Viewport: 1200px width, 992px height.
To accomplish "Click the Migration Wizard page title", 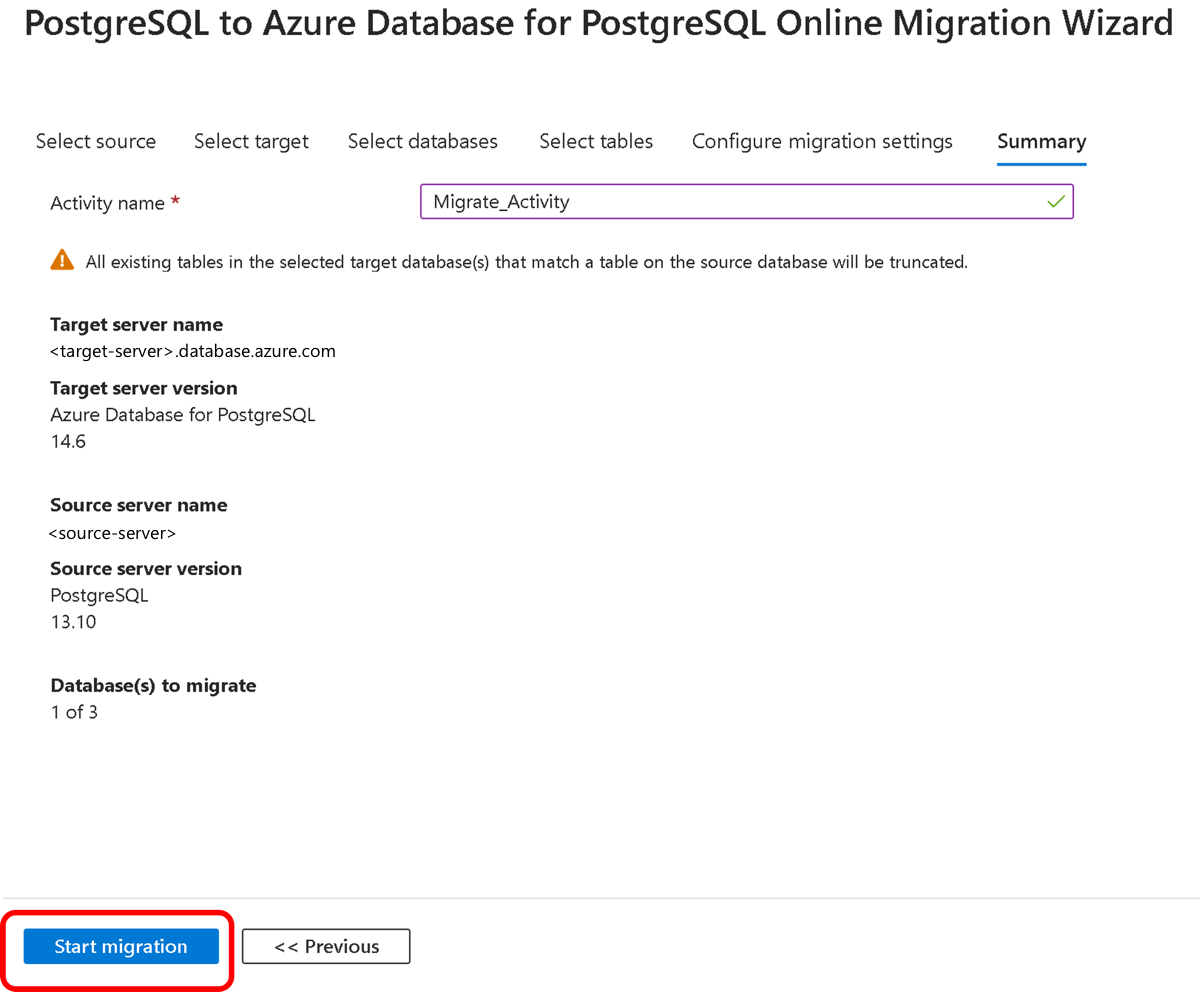I will (x=598, y=23).
